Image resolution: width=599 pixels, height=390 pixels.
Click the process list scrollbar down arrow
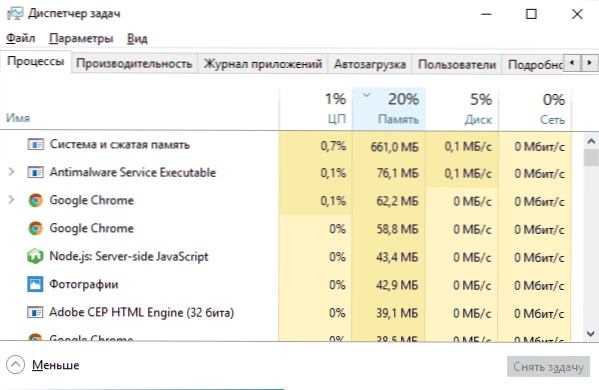(591, 333)
